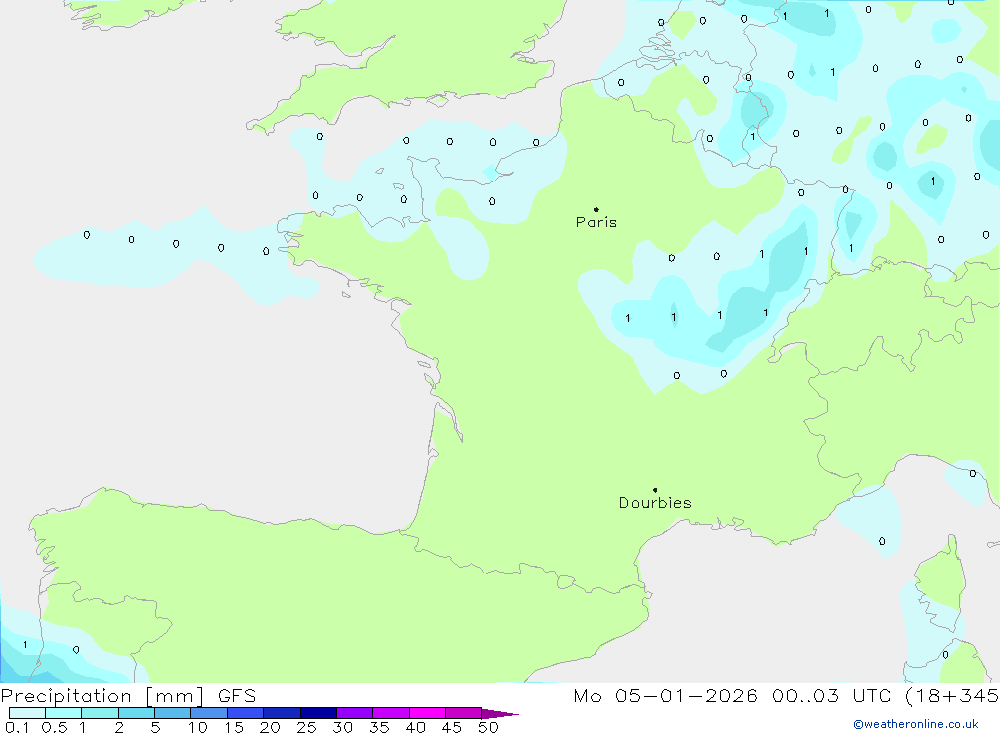
Task: Pick the 15–20 mm legend color swatch
Action: 246,713
